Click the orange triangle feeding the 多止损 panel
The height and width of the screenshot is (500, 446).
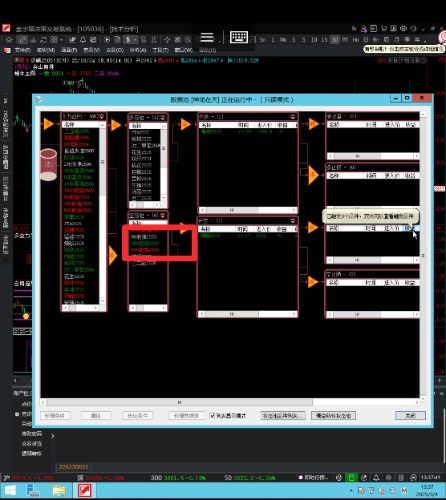(313, 175)
